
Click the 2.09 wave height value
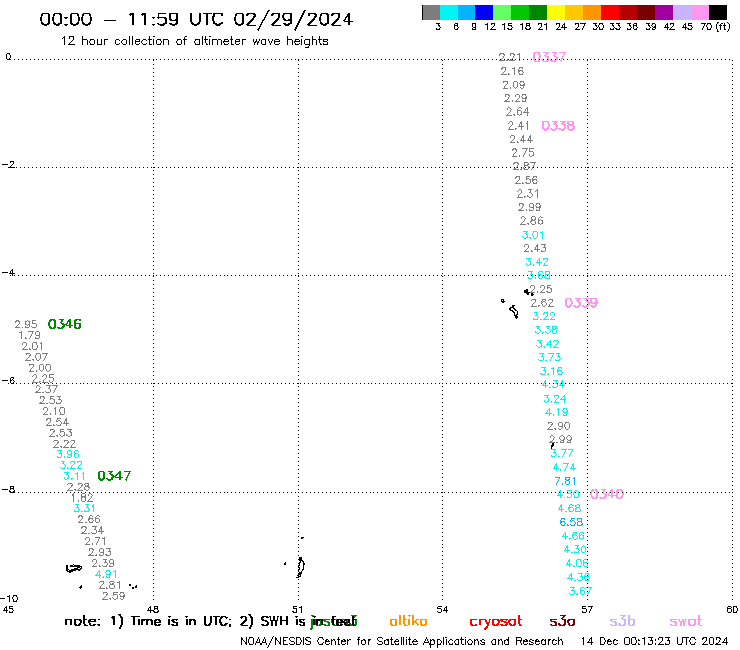(513, 85)
